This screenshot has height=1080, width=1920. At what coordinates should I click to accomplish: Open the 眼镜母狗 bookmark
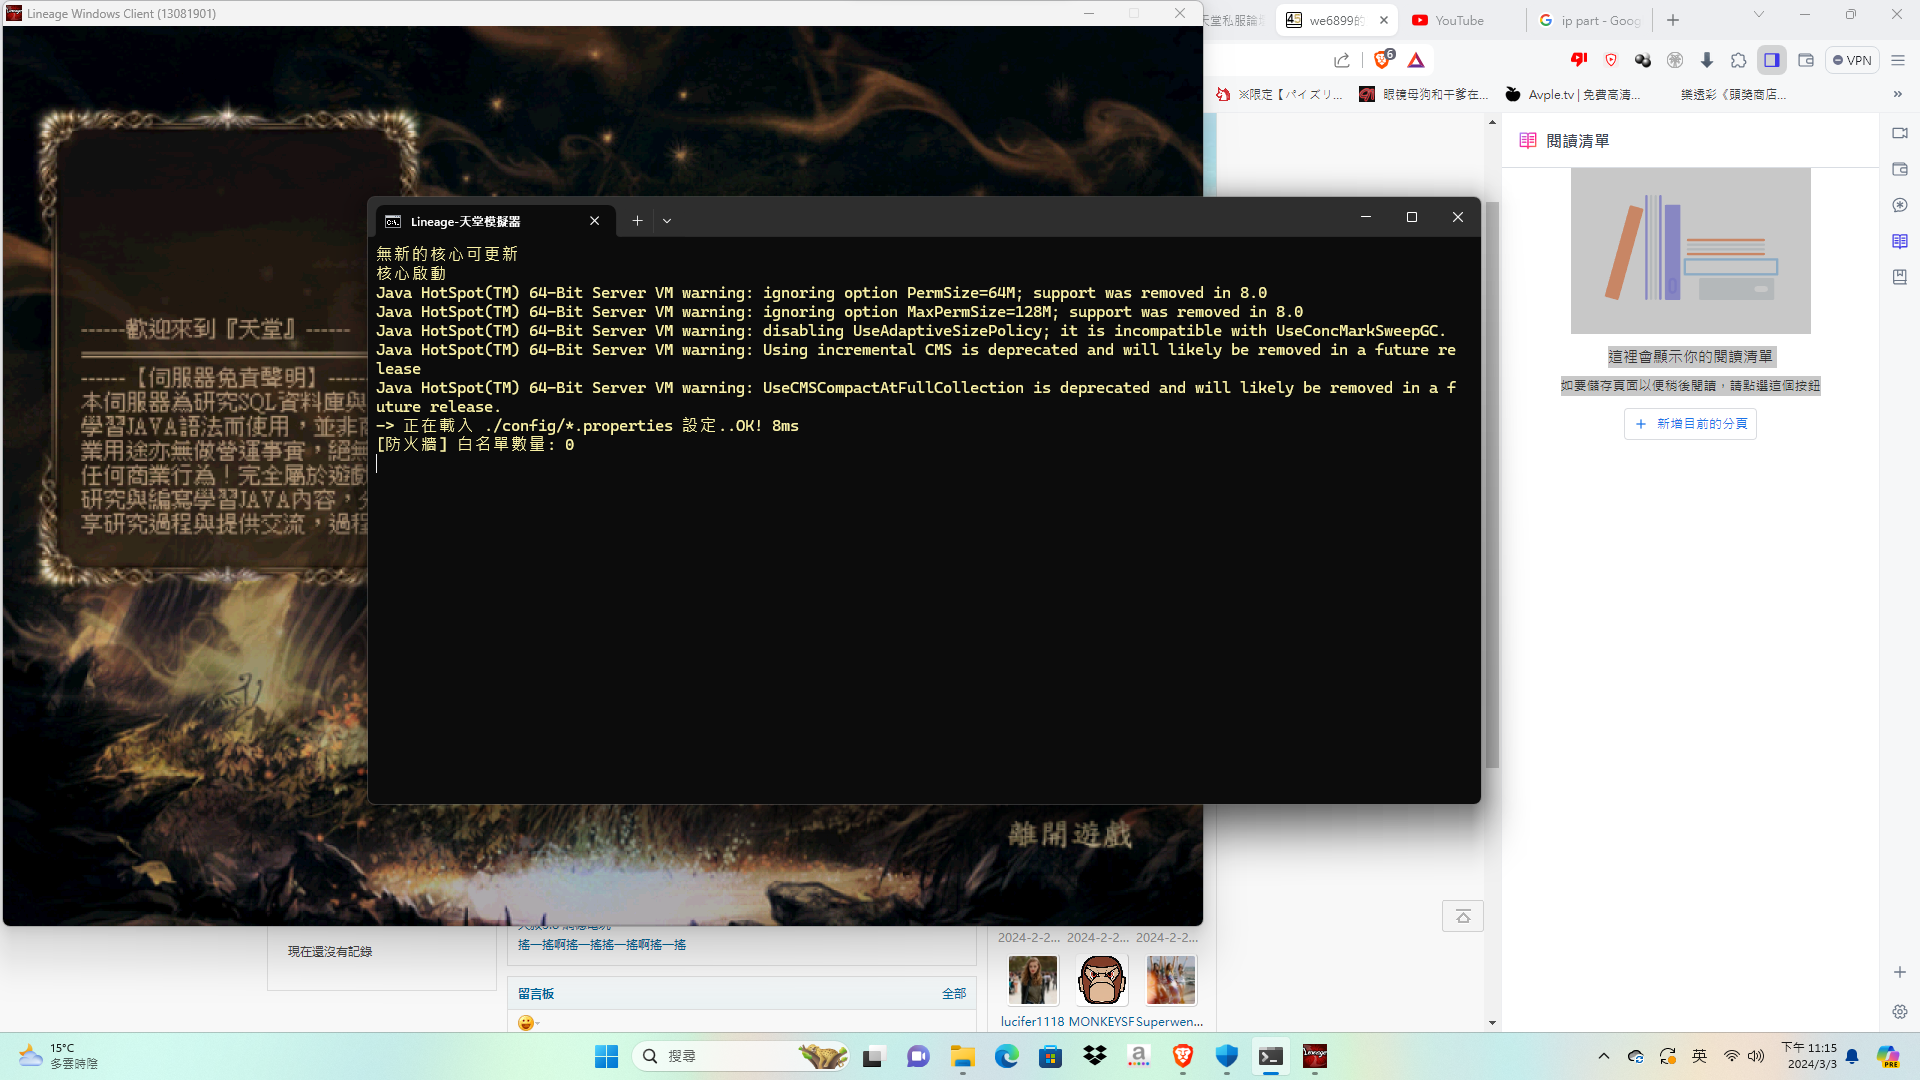coord(1424,94)
